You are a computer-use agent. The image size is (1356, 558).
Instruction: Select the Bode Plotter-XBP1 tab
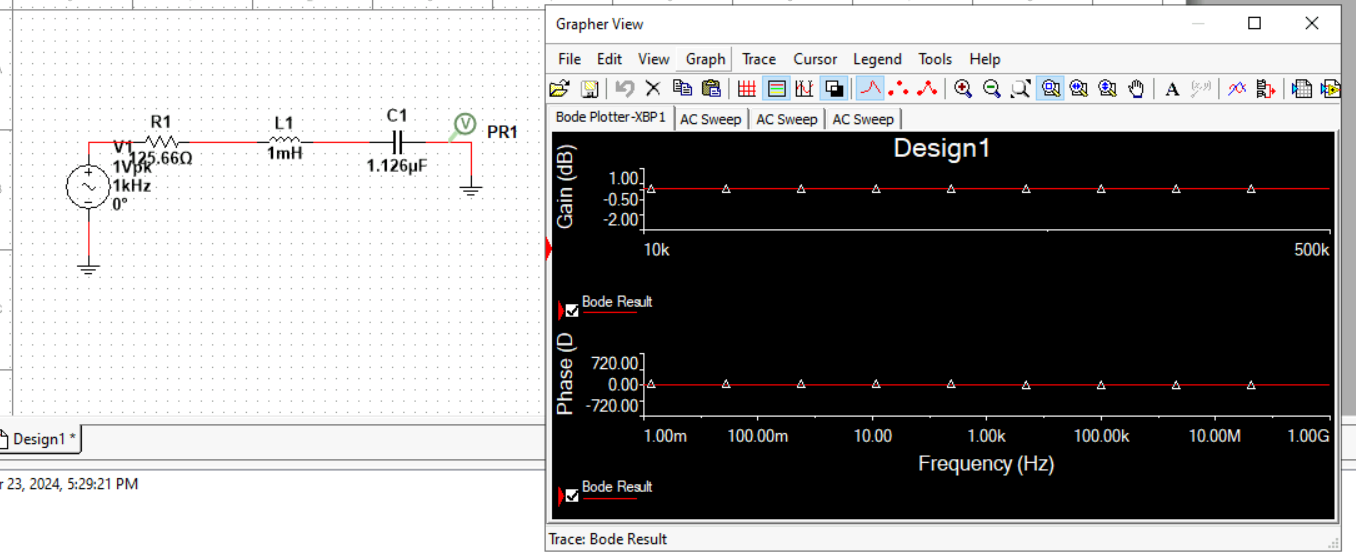610,117
